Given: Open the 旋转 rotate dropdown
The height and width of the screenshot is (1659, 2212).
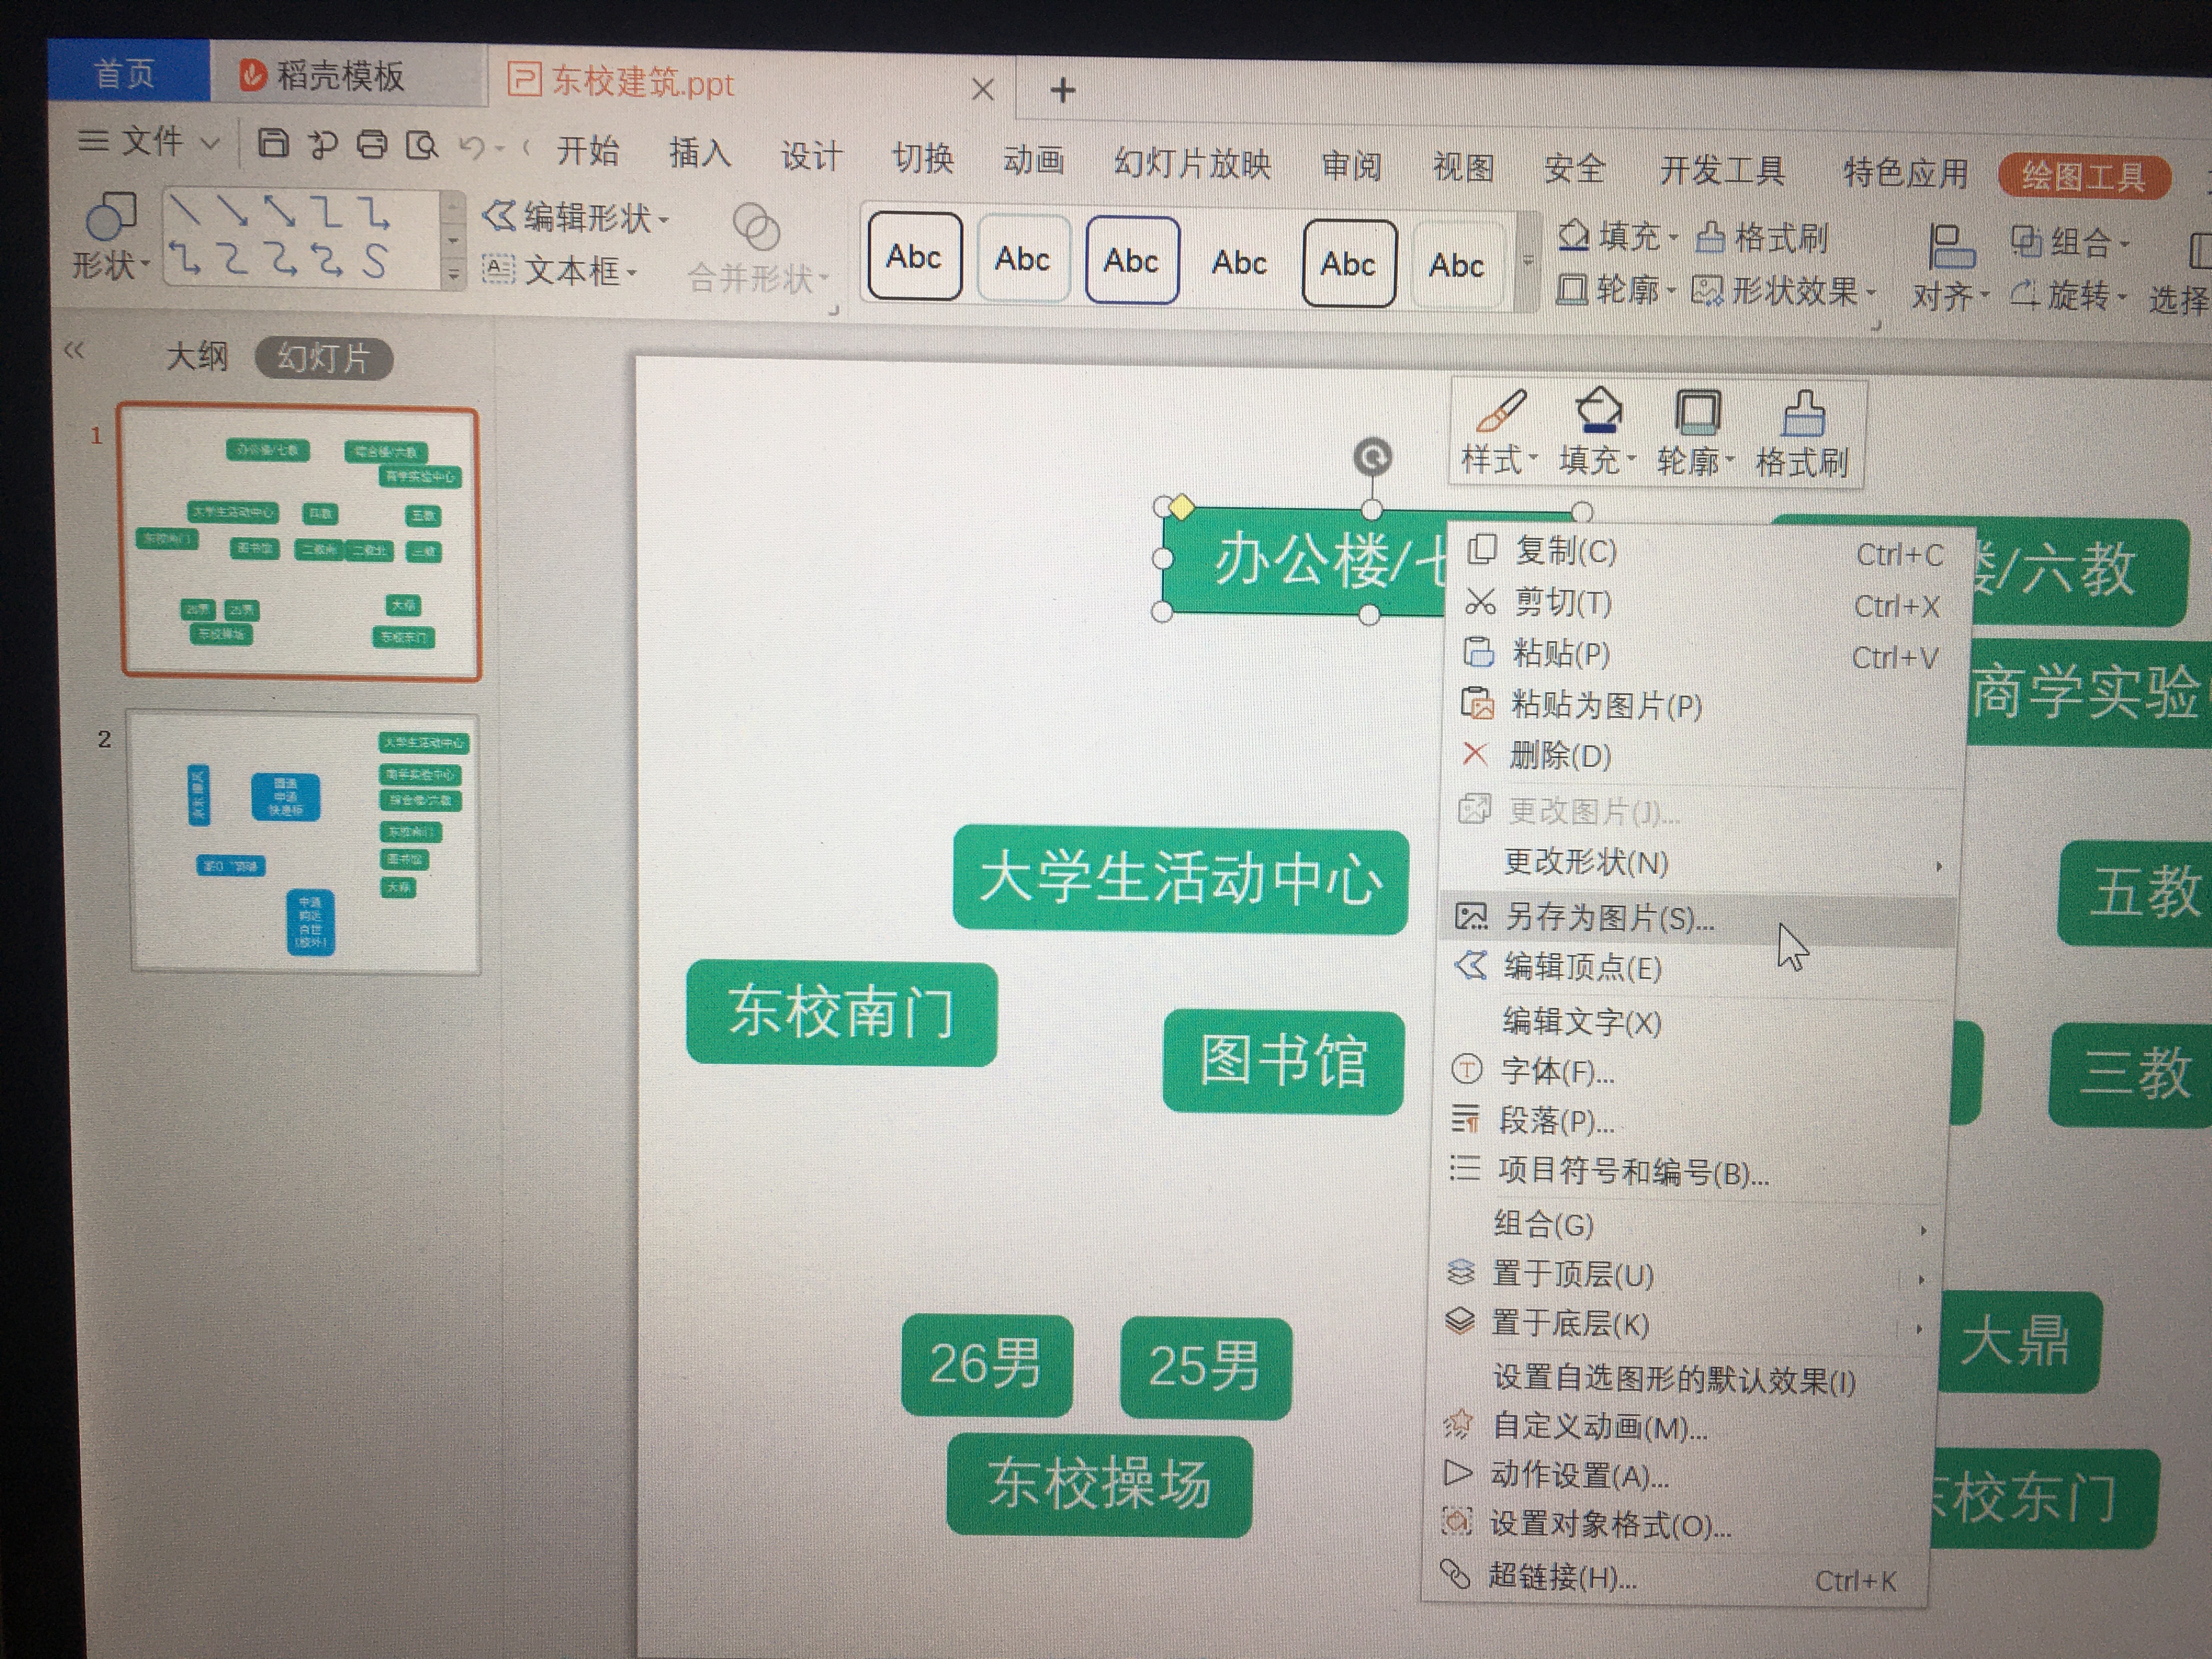Looking at the screenshot, I should click(x=2067, y=295).
